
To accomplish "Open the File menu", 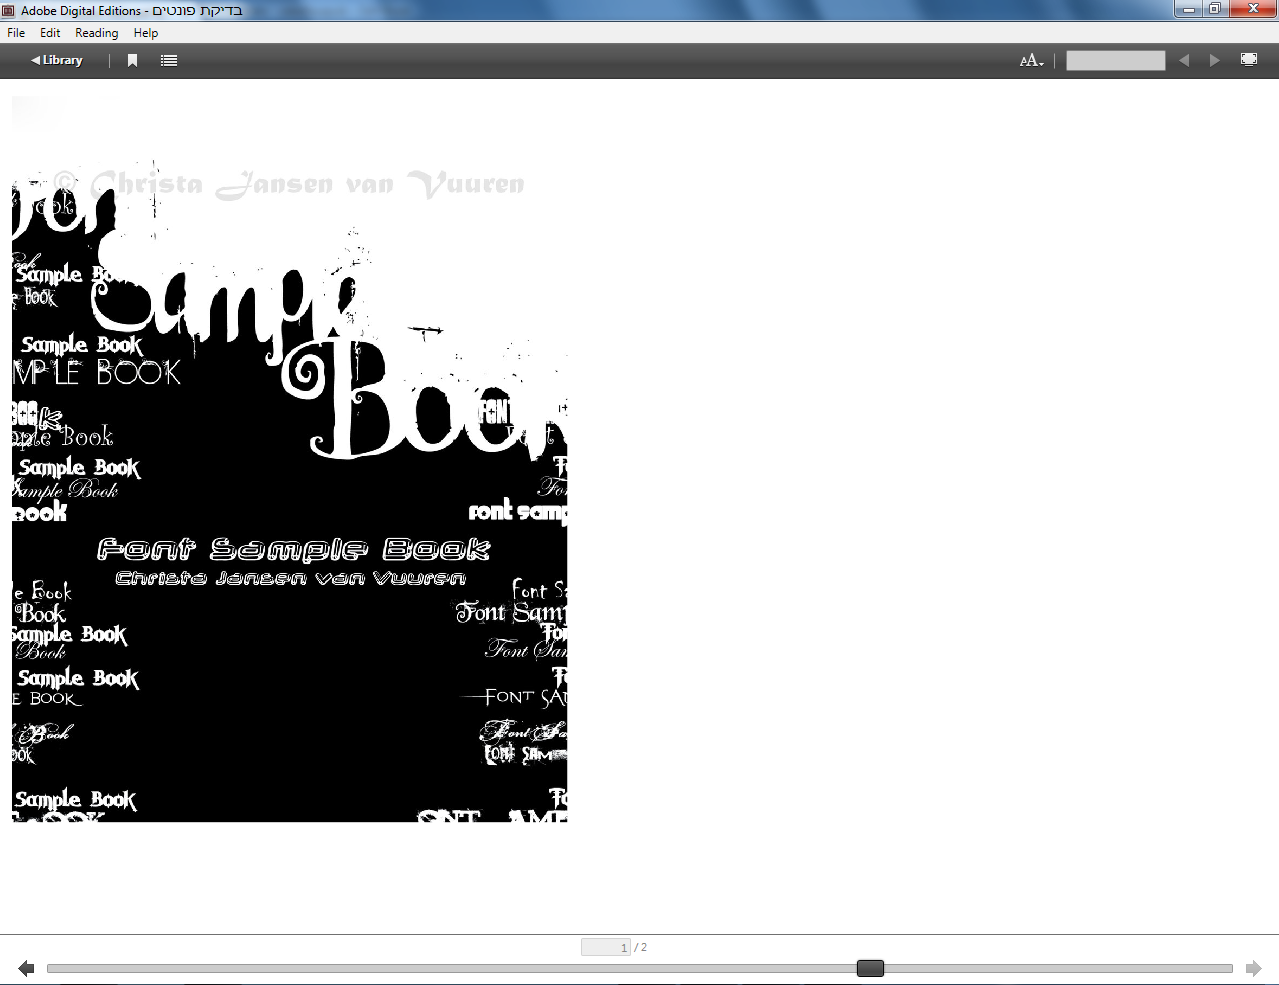I will 16,33.
